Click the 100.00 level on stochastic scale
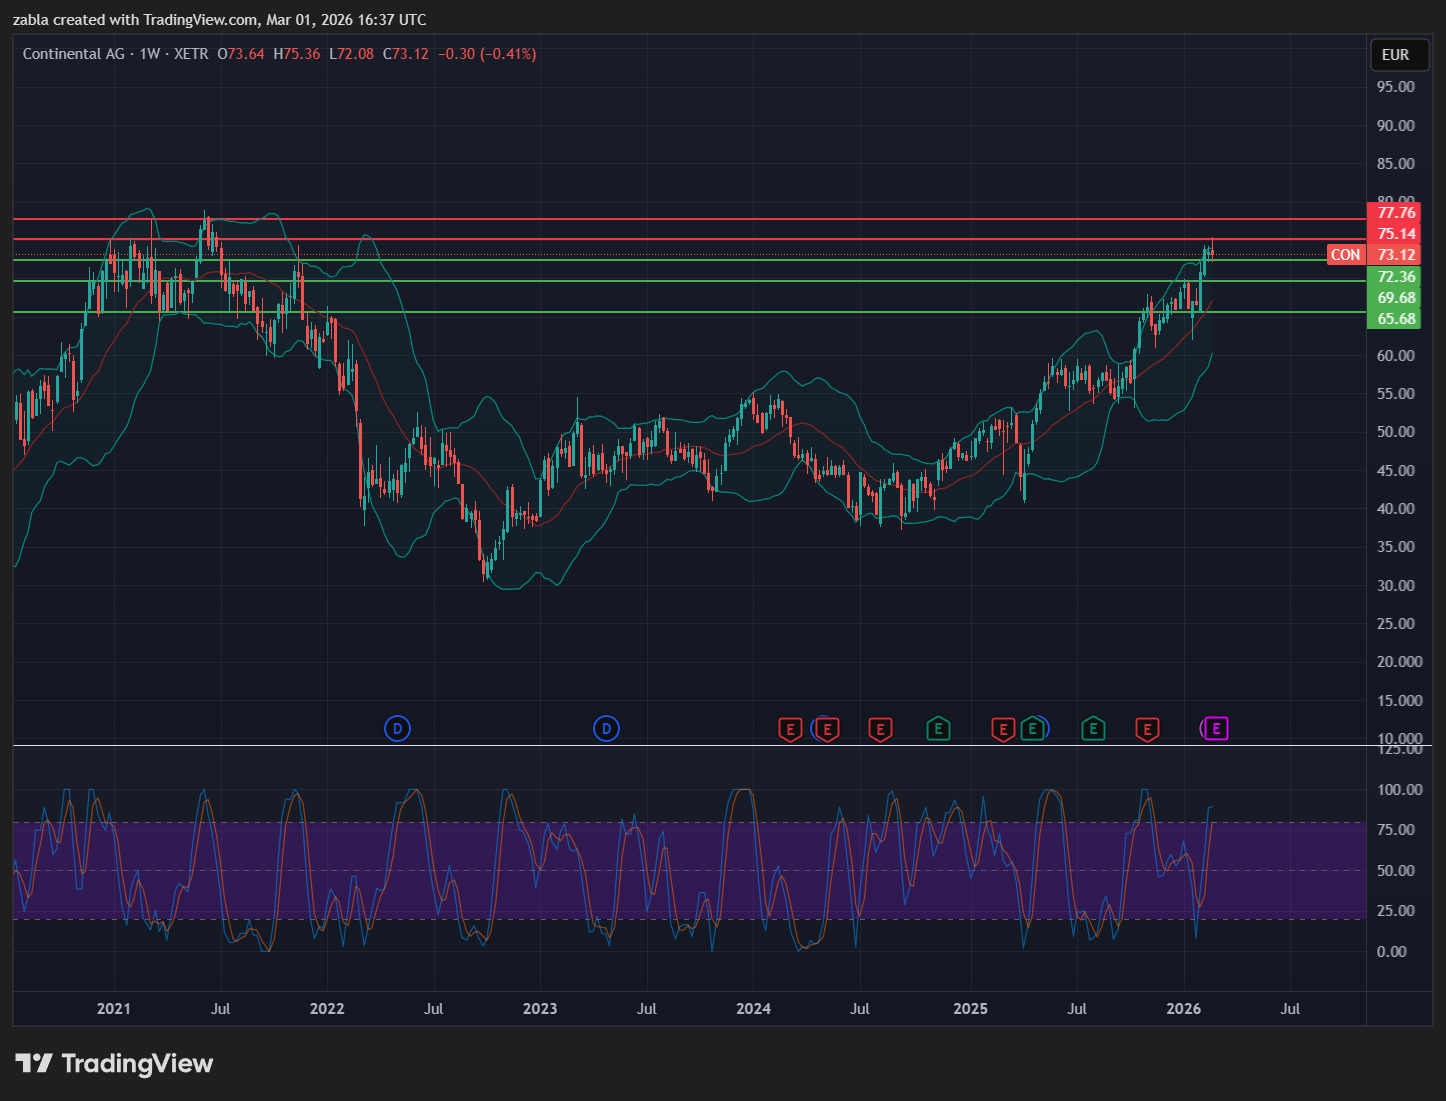The image size is (1446, 1101). (1399, 790)
